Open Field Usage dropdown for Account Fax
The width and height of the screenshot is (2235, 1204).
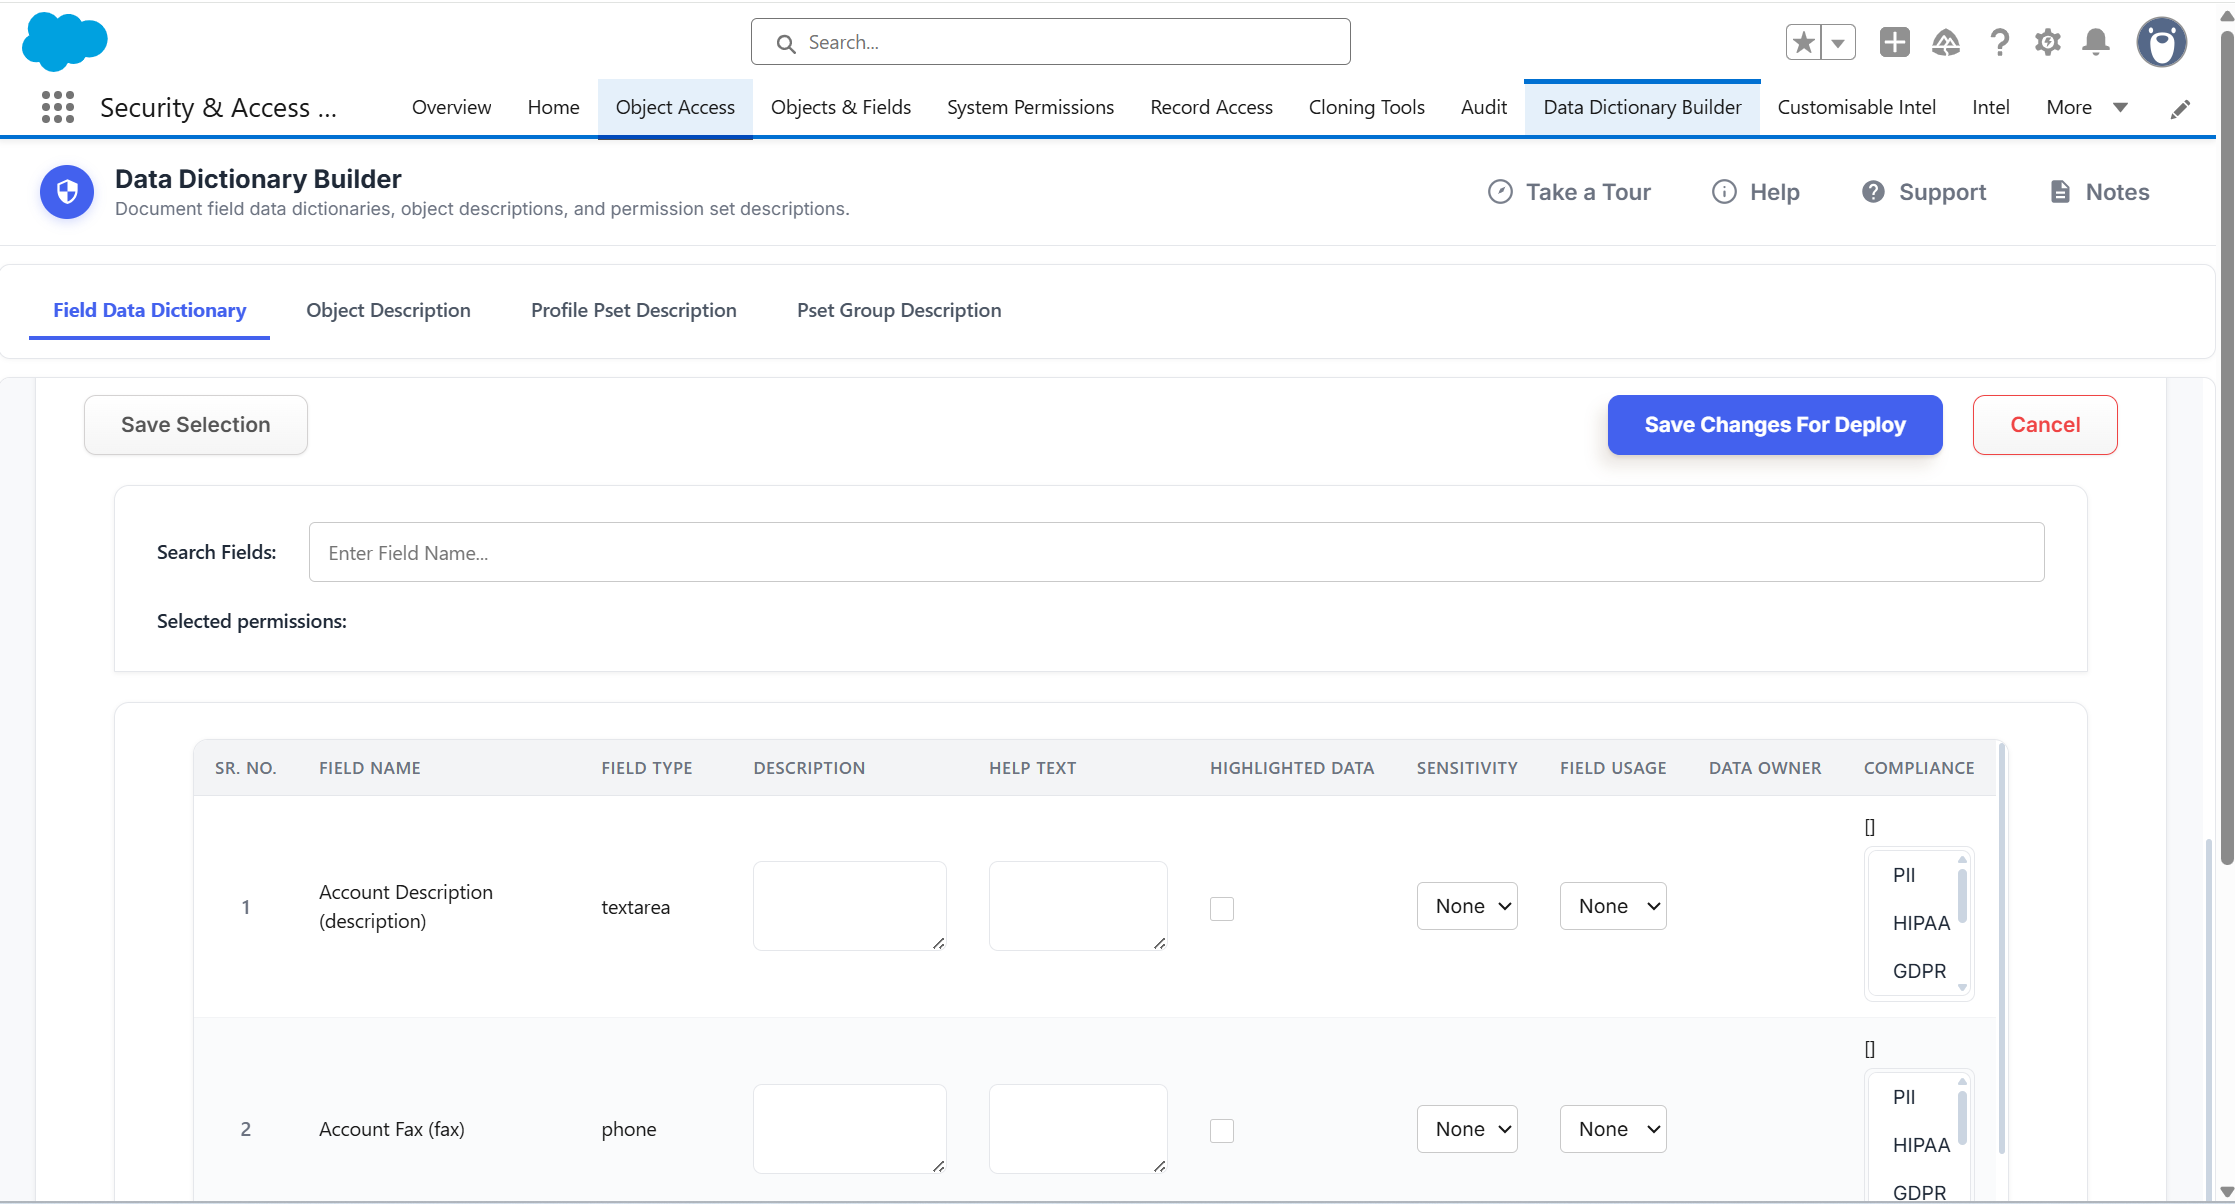tap(1613, 1129)
